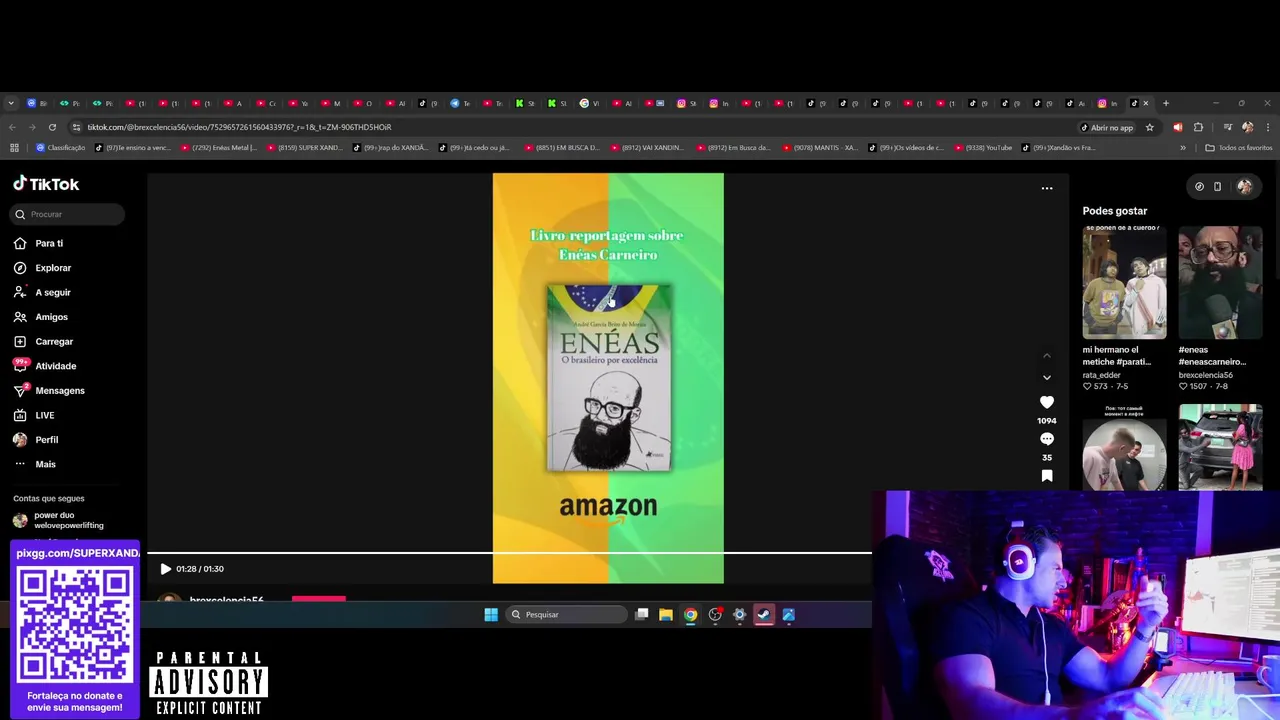Screen dimensions: 1280x720
Task: Click the browser address bar URL
Action: tap(239, 127)
